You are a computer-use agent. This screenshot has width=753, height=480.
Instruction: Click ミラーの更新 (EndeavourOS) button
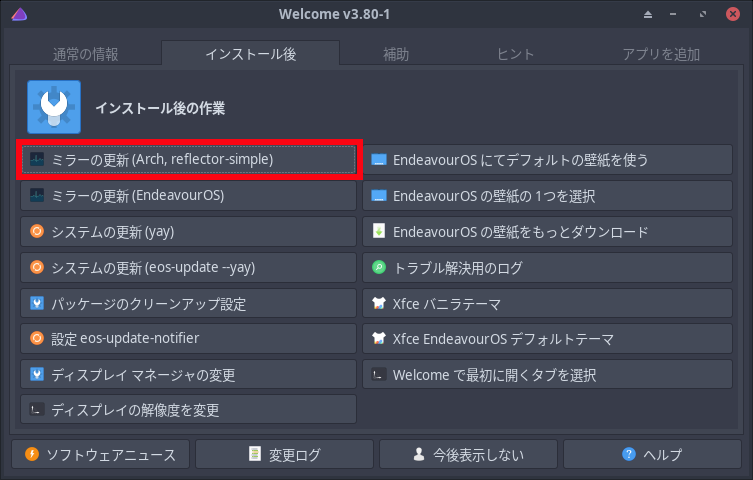click(x=189, y=195)
